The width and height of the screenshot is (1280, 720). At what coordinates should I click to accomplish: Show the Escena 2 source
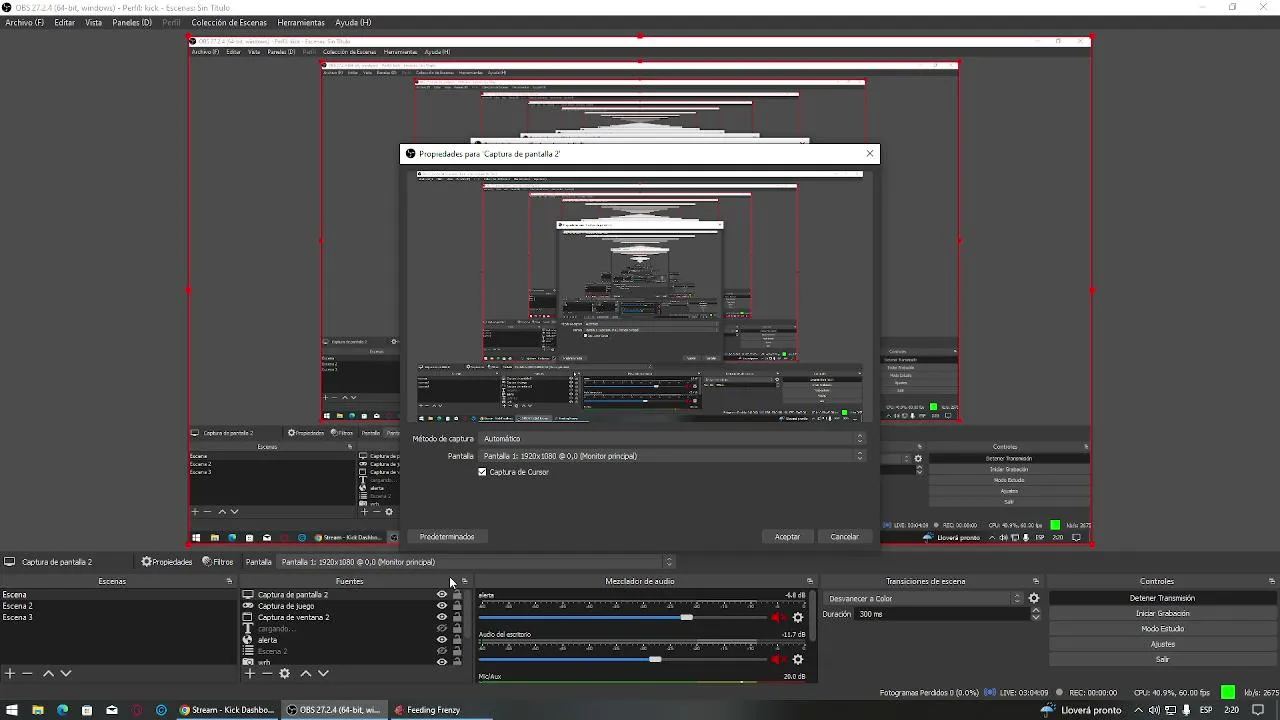click(x=442, y=651)
